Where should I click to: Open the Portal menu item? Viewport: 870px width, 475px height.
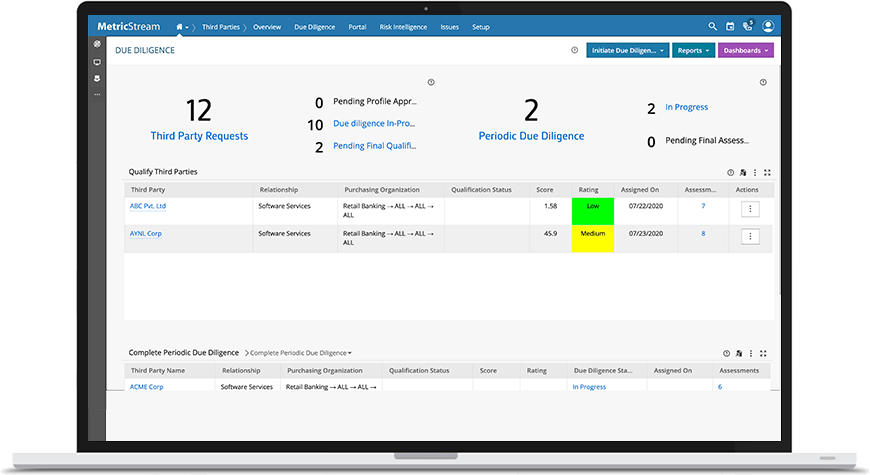pyautogui.click(x=357, y=27)
